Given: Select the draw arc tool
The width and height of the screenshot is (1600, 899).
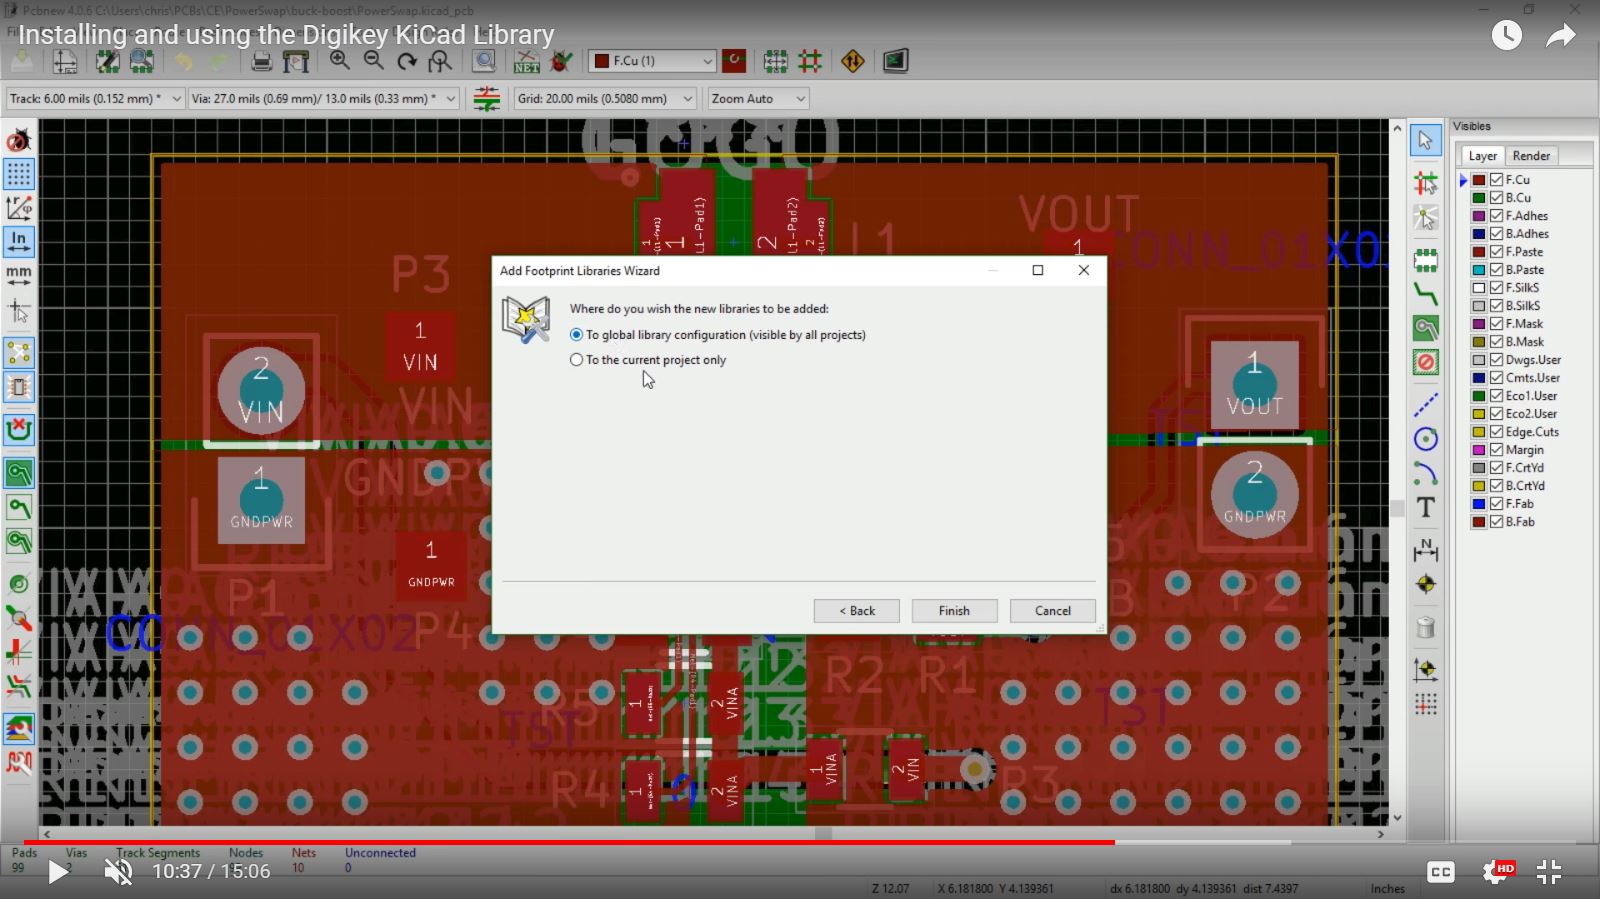Looking at the screenshot, I should 1426,473.
